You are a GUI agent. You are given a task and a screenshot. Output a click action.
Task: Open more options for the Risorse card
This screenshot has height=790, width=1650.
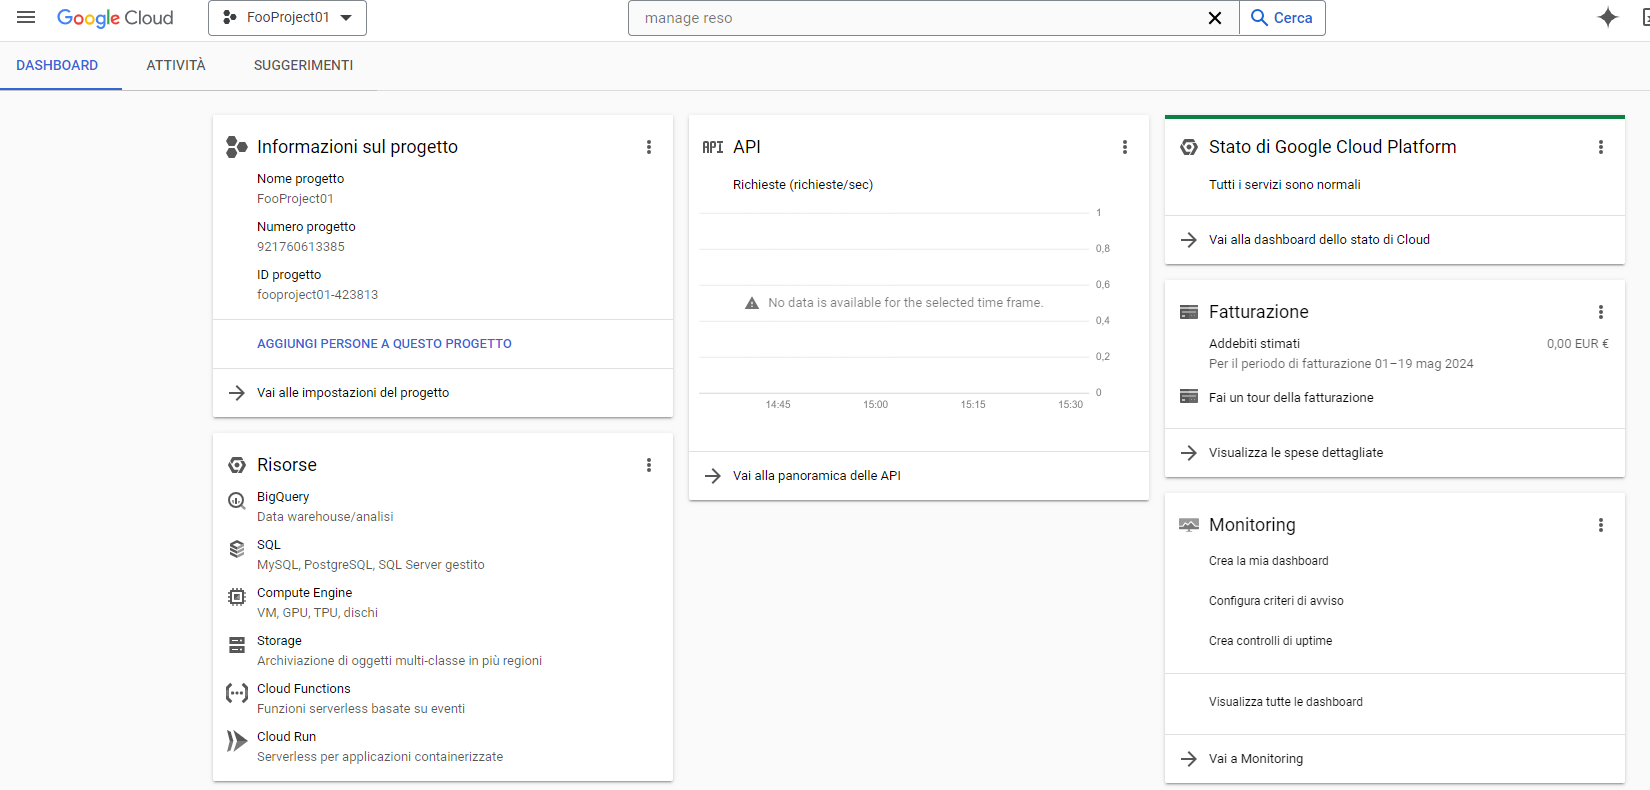coord(649,465)
